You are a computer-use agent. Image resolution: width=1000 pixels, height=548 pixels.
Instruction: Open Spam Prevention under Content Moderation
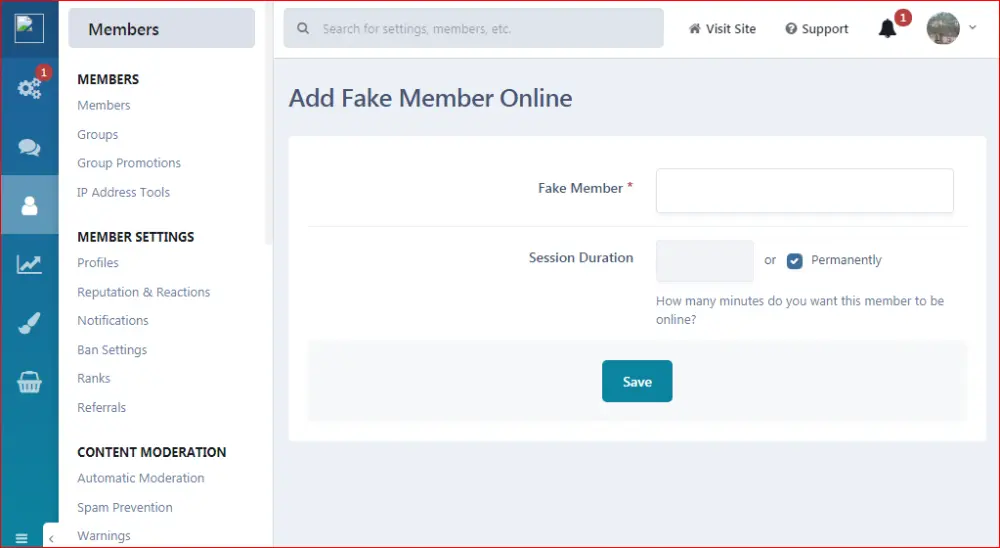point(125,507)
